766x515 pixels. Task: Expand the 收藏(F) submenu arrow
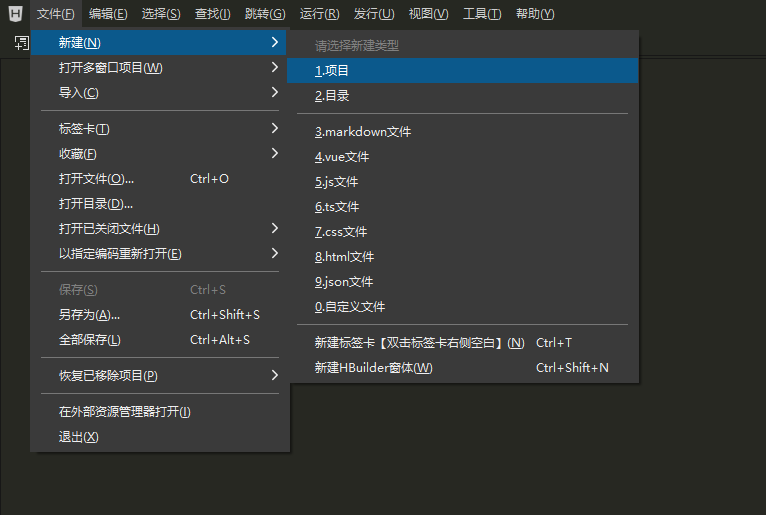[275, 153]
